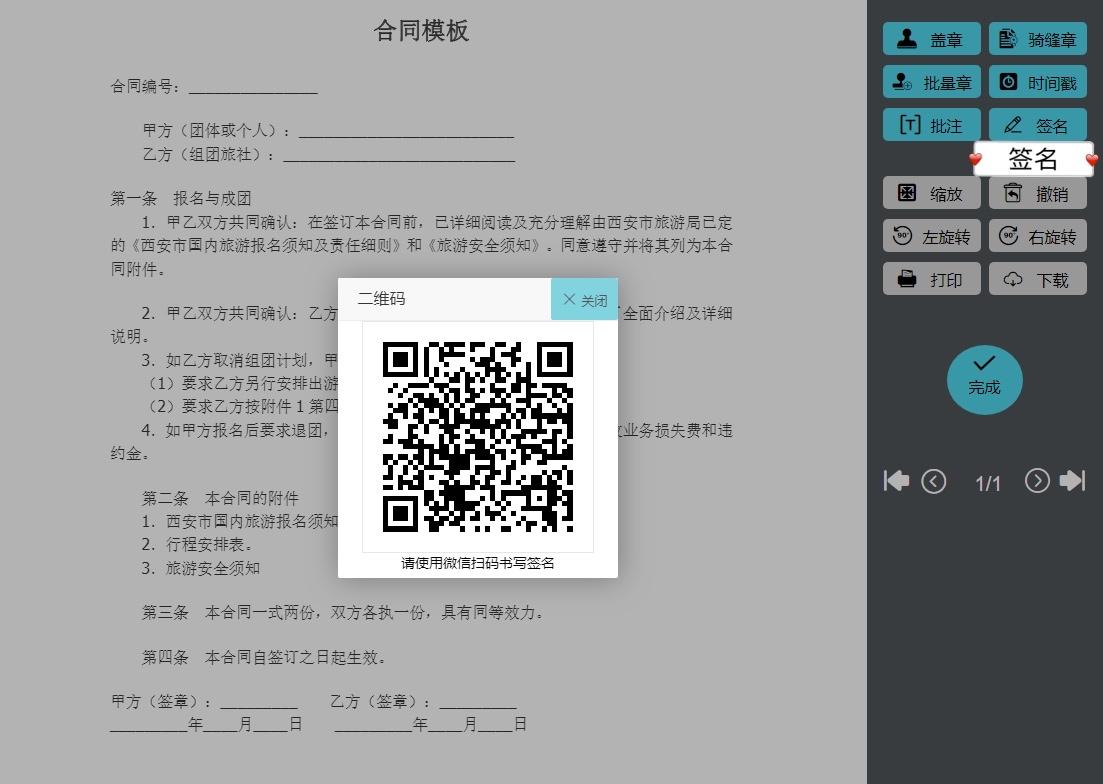Click the round 完成 finish button
Screen dimensions: 1103x784
tap(984, 380)
